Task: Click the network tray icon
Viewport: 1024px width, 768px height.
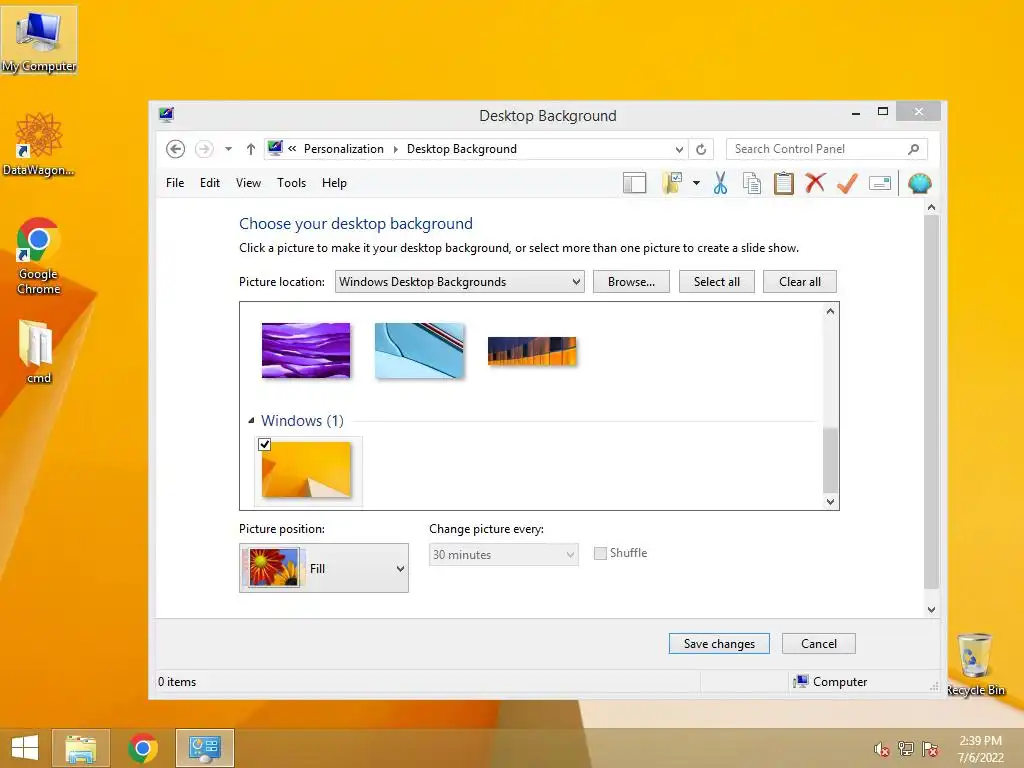Action: click(x=906, y=749)
